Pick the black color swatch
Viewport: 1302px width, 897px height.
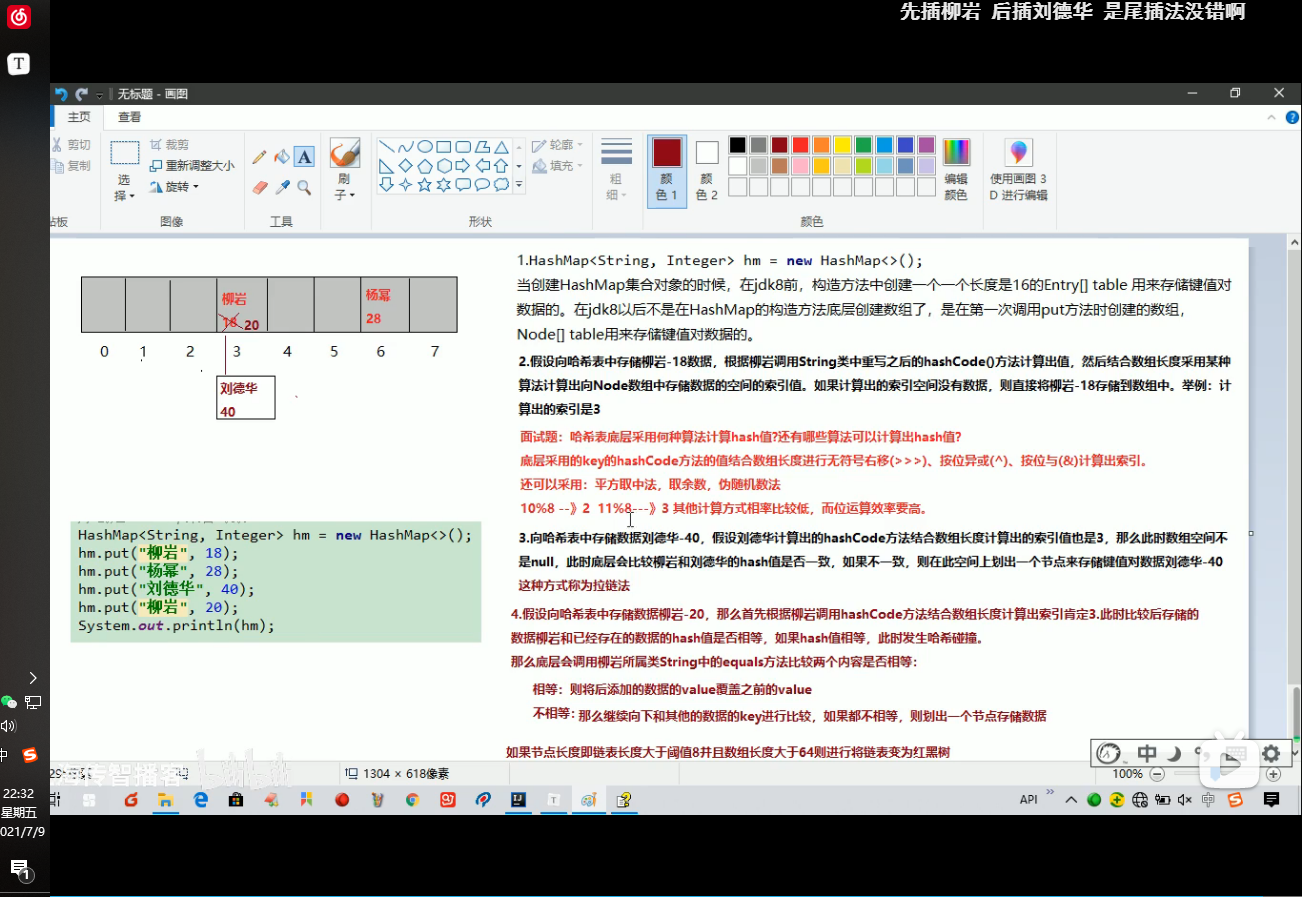point(737,145)
